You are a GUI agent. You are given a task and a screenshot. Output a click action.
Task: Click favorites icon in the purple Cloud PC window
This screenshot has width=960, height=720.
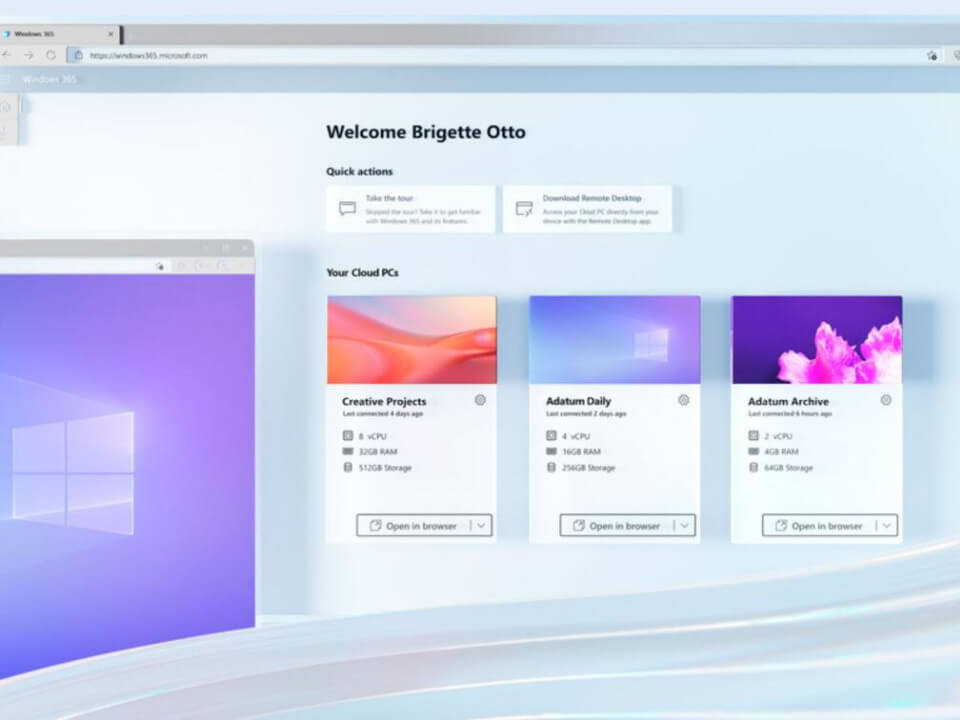click(160, 266)
